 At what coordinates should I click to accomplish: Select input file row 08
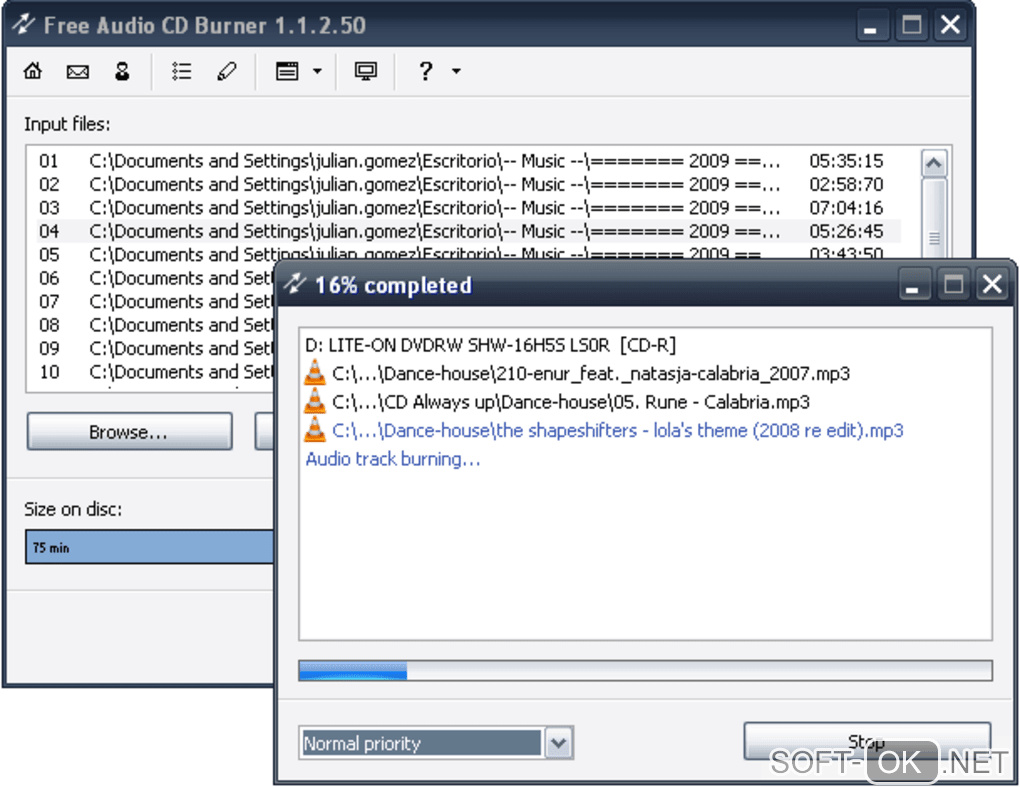(x=155, y=325)
